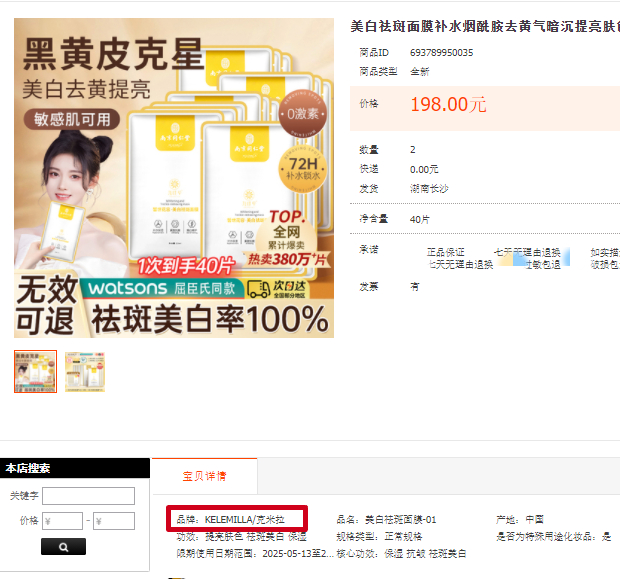This screenshot has height=579, width=620.
Task: Click the 品名: 美白祛斑面膜-01 text
Action: (x=386, y=520)
